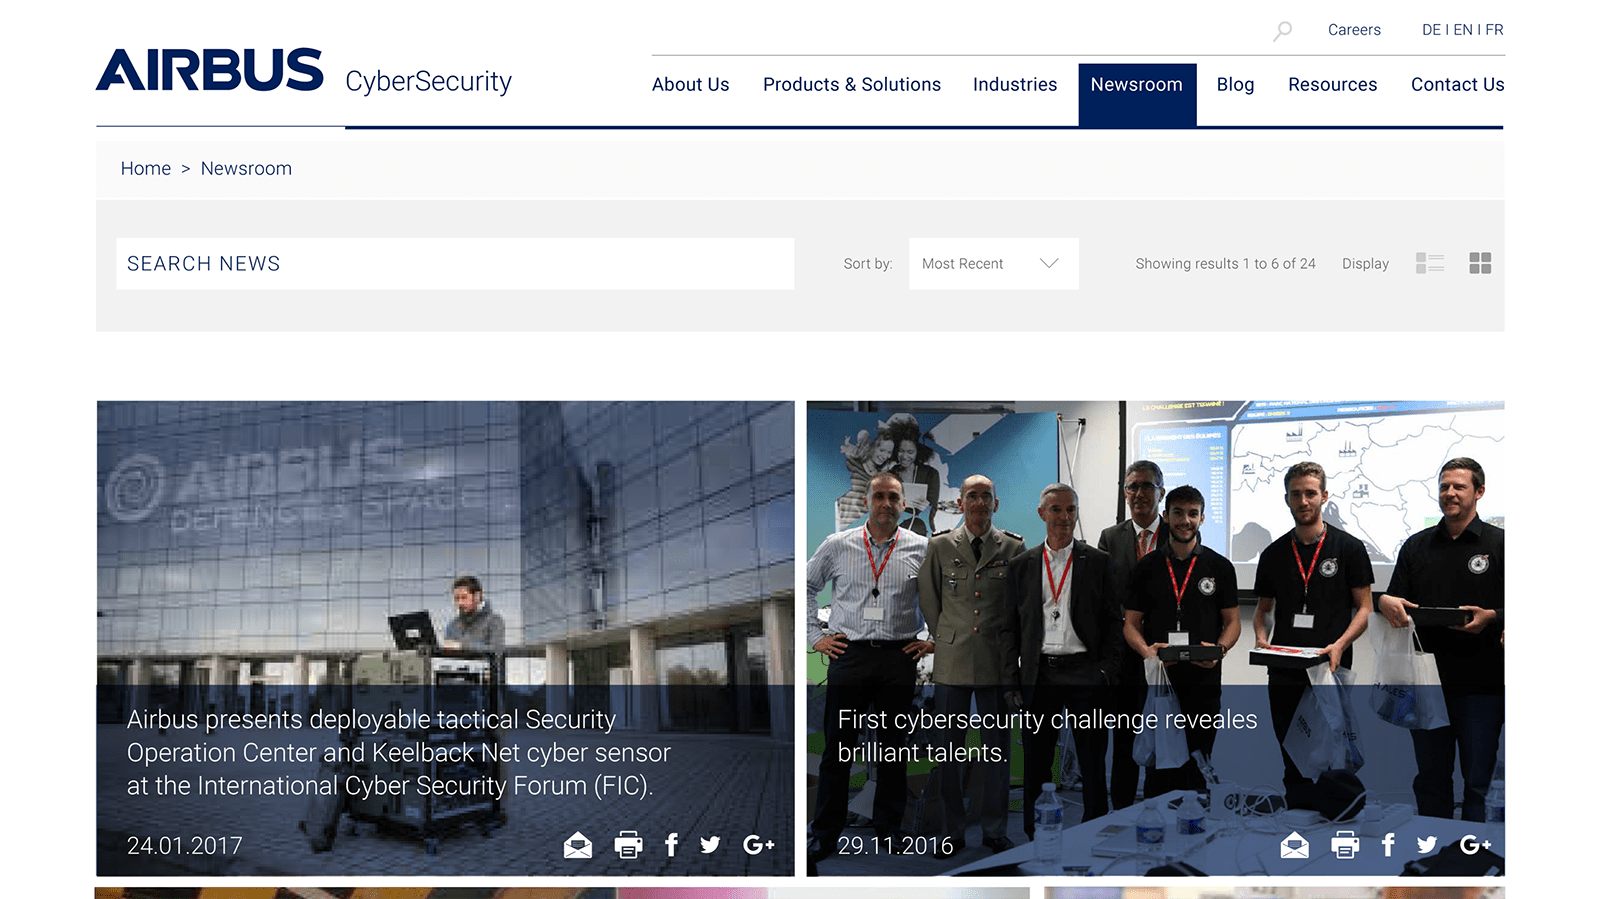Email the cybersecurity challenge article from 29.11.2016
This screenshot has height=899, width=1600.
1294,846
